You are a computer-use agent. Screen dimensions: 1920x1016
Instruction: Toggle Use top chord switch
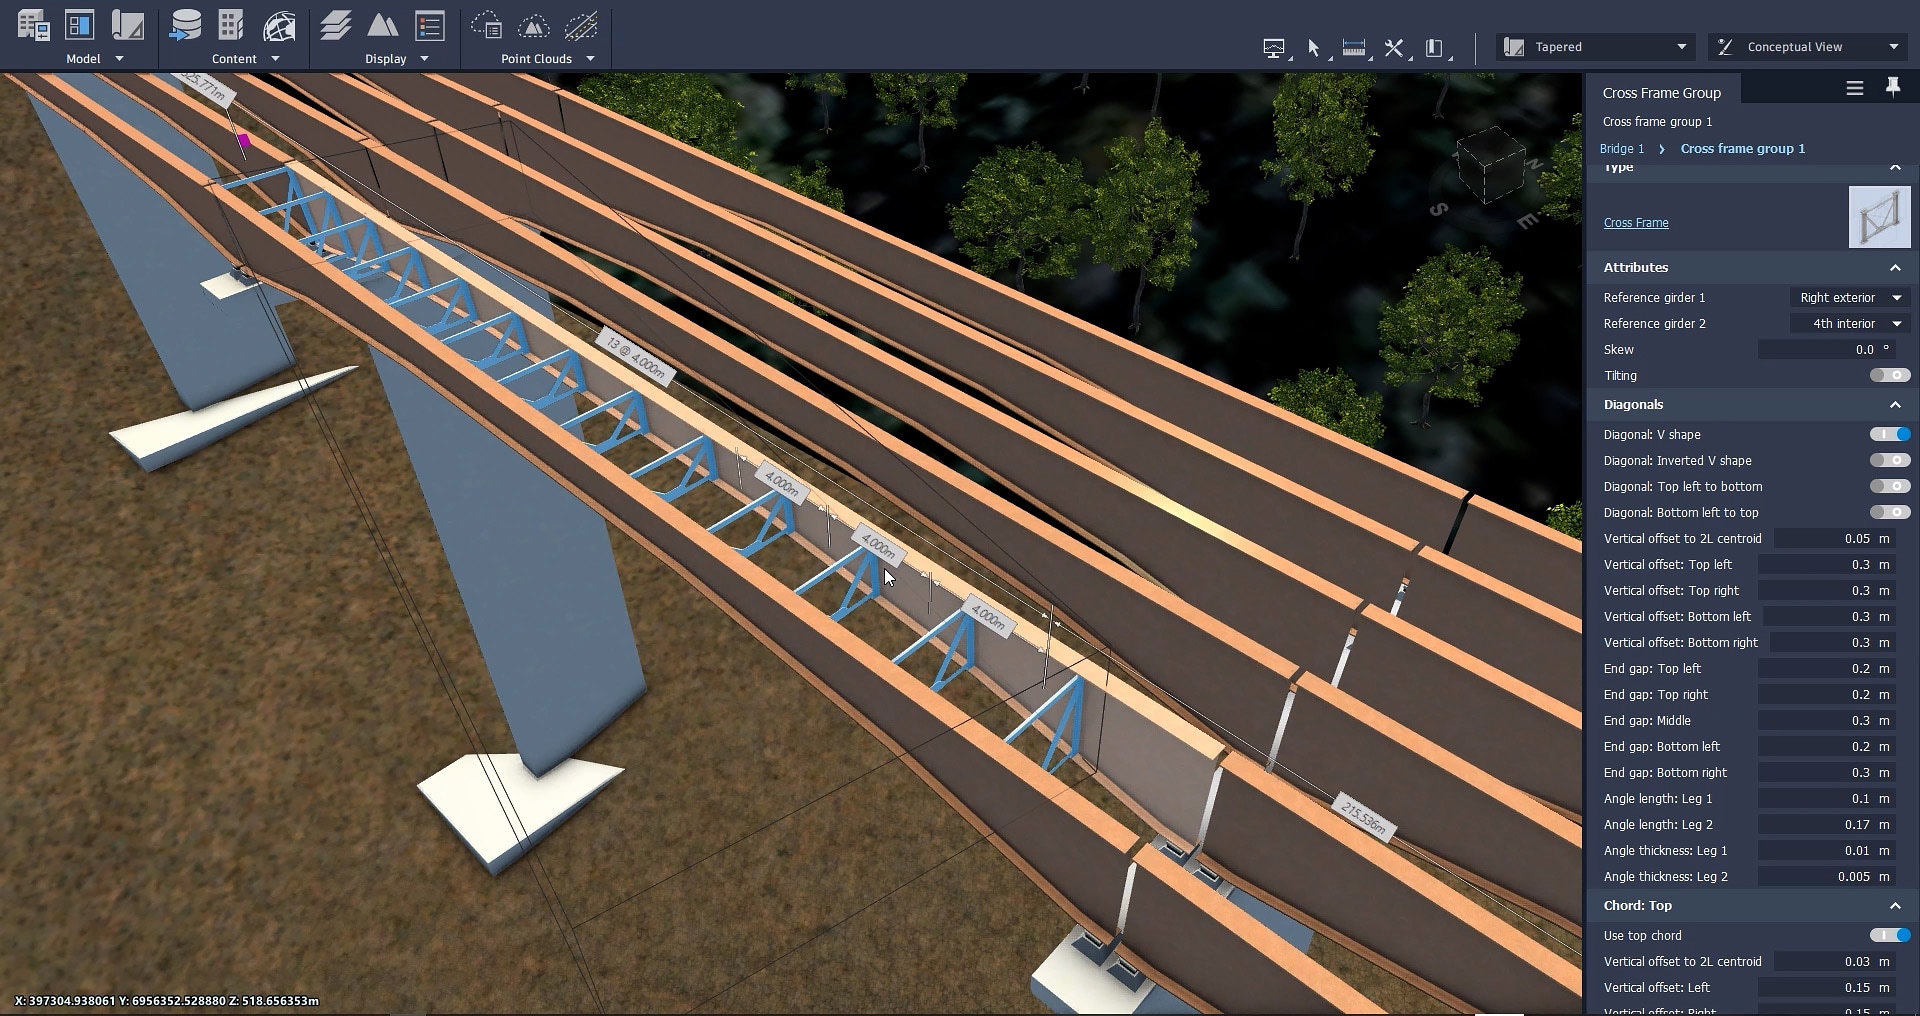[1890, 935]
